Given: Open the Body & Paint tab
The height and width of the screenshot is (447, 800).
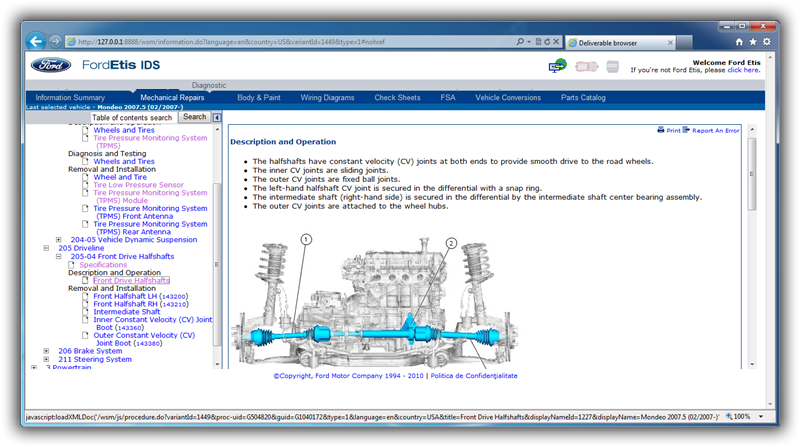Looking at the screenshot, I should [x=259, y=97].
